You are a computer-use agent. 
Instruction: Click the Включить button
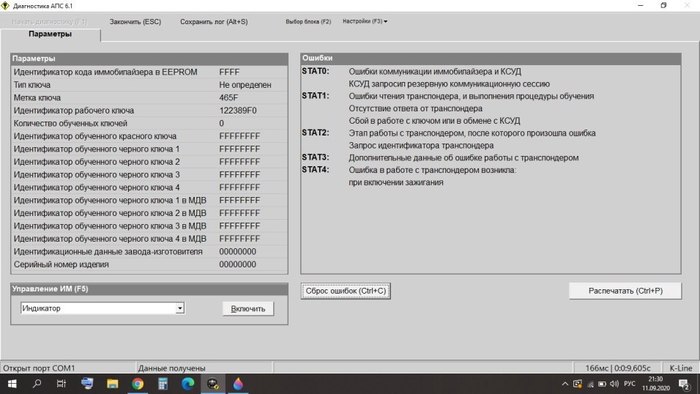click(x=248, y=308)
